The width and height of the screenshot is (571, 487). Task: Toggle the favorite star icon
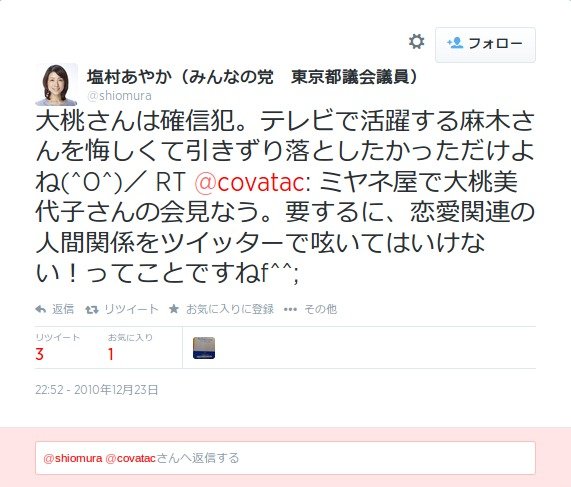coord(174,309)
